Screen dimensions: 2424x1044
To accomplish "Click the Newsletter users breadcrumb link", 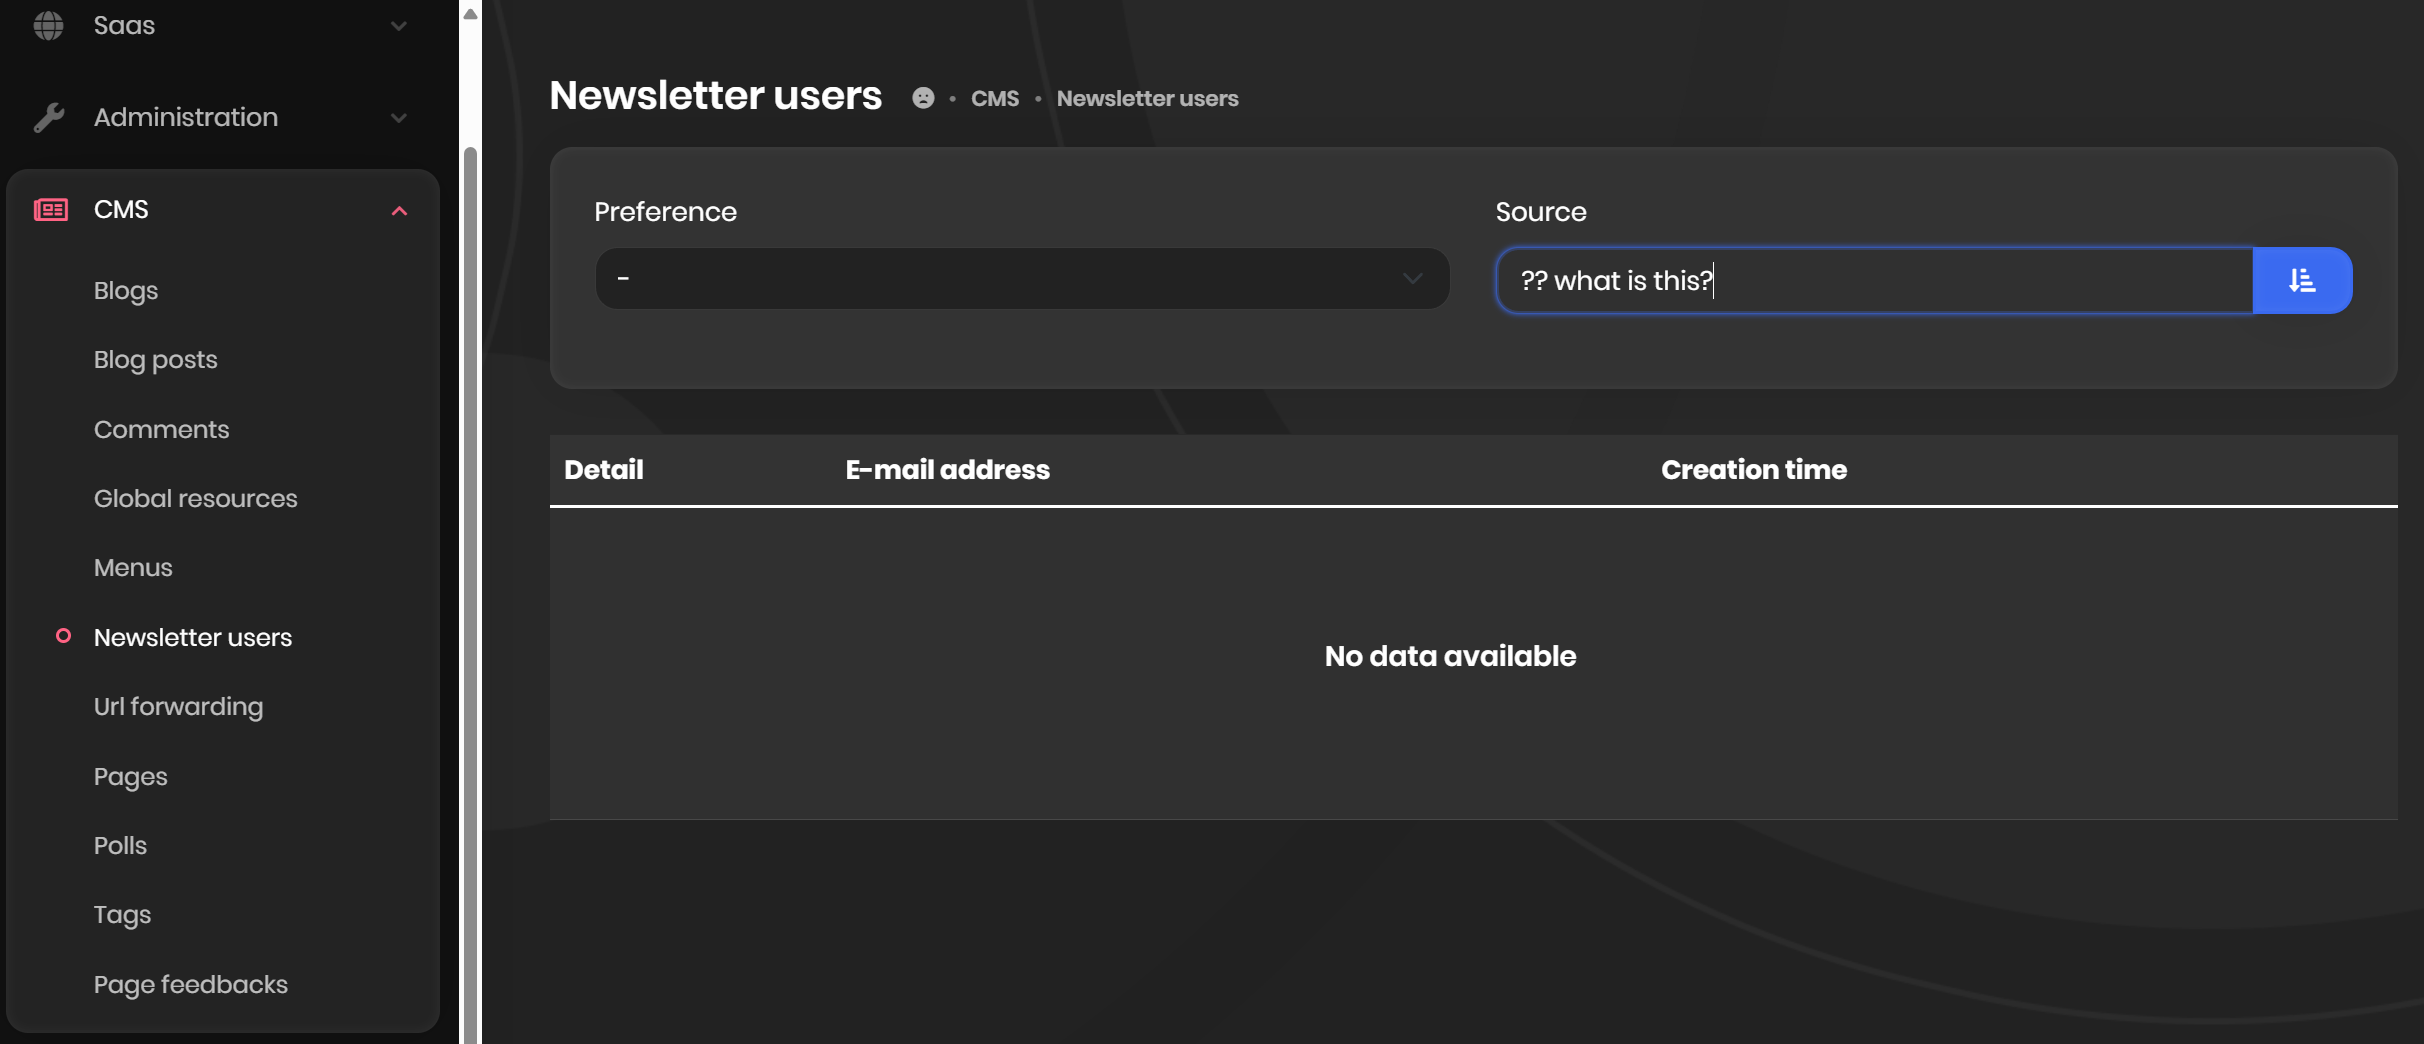I will pos(1147,99).
